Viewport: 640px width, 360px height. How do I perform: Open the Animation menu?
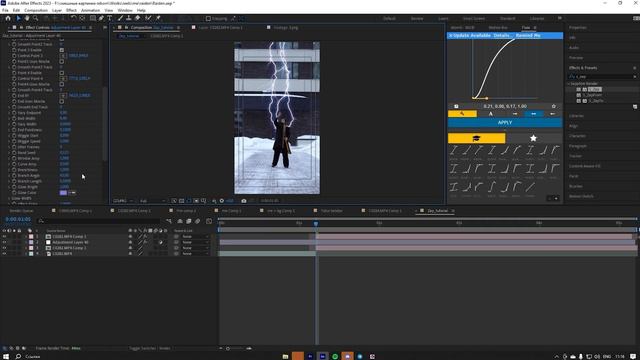pos(90,10)
